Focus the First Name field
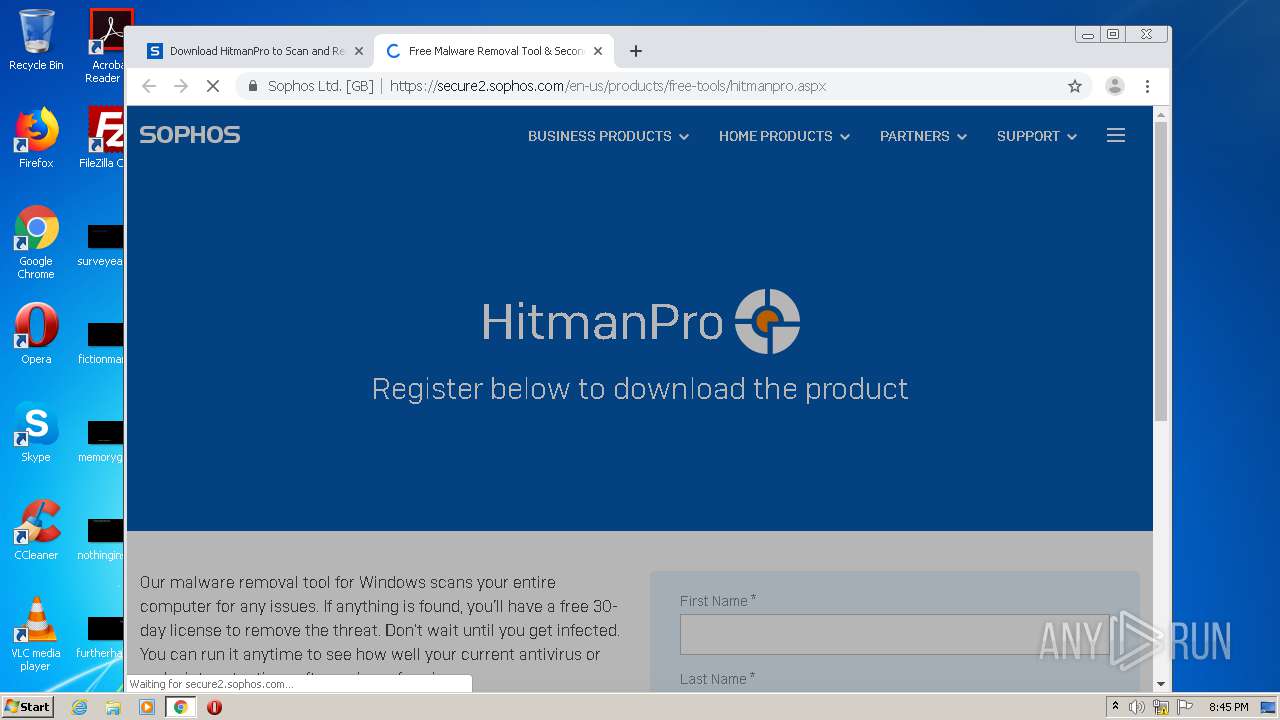The width and height of the screenshot is (1280, 720). click(x=895, y=634)
